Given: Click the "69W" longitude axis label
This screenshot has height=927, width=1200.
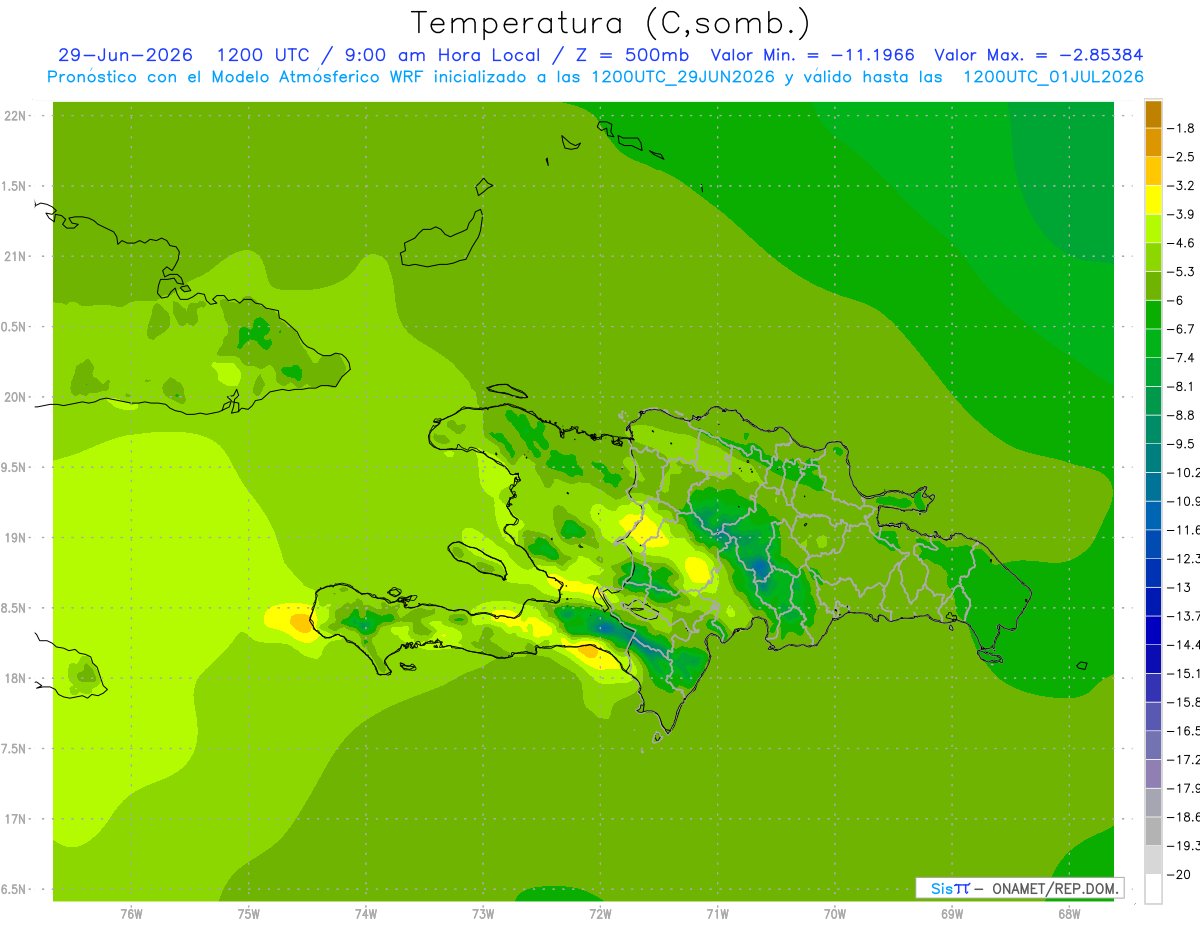Looking at the screenshot, I should [951, 914].
